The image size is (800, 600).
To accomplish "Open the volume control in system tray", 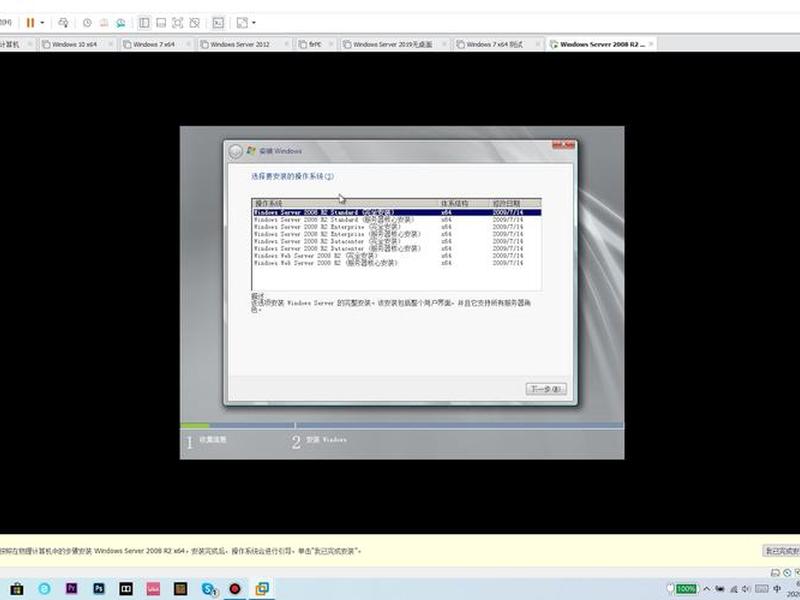I will (745, 589).
